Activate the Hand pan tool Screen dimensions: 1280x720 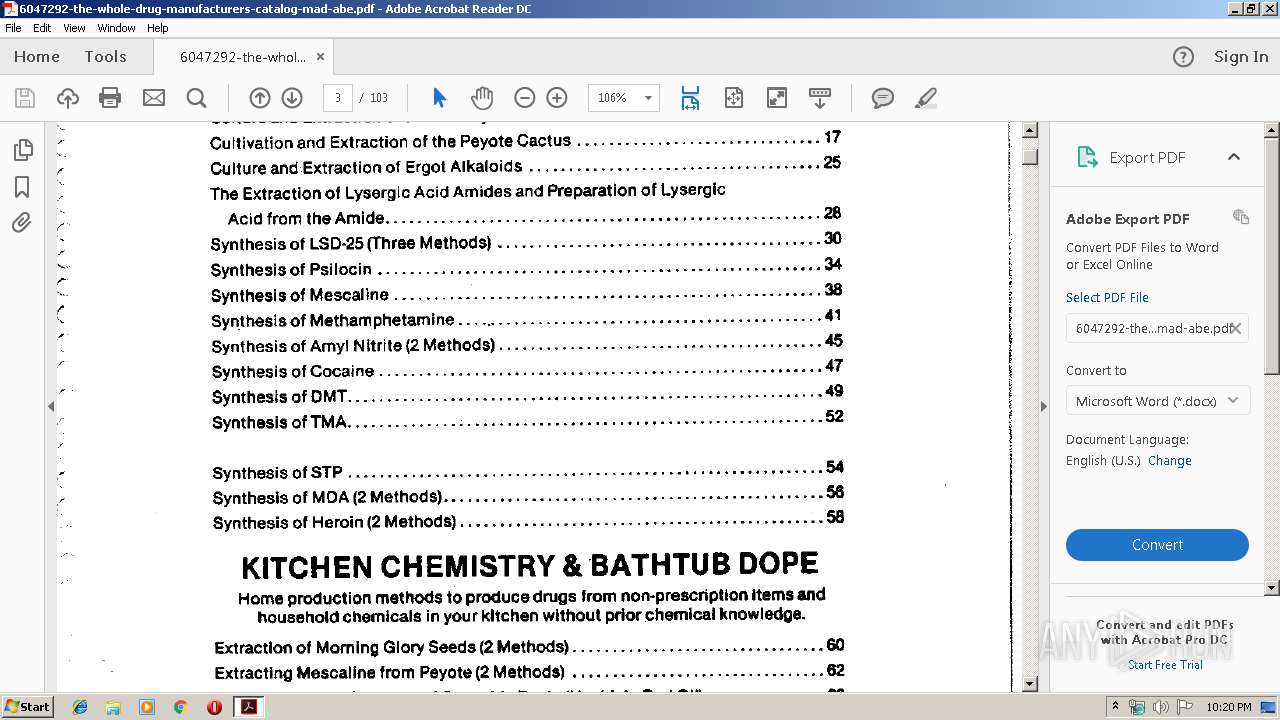coord(482,98)
